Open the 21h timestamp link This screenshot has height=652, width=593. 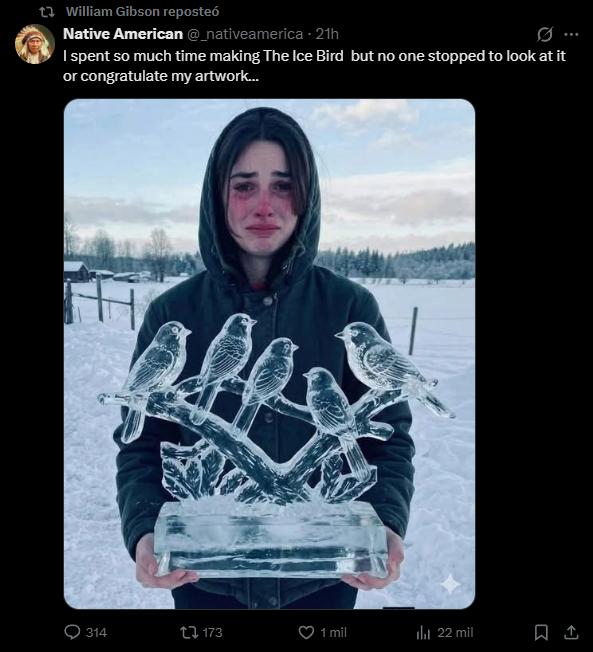coord(327,34)
